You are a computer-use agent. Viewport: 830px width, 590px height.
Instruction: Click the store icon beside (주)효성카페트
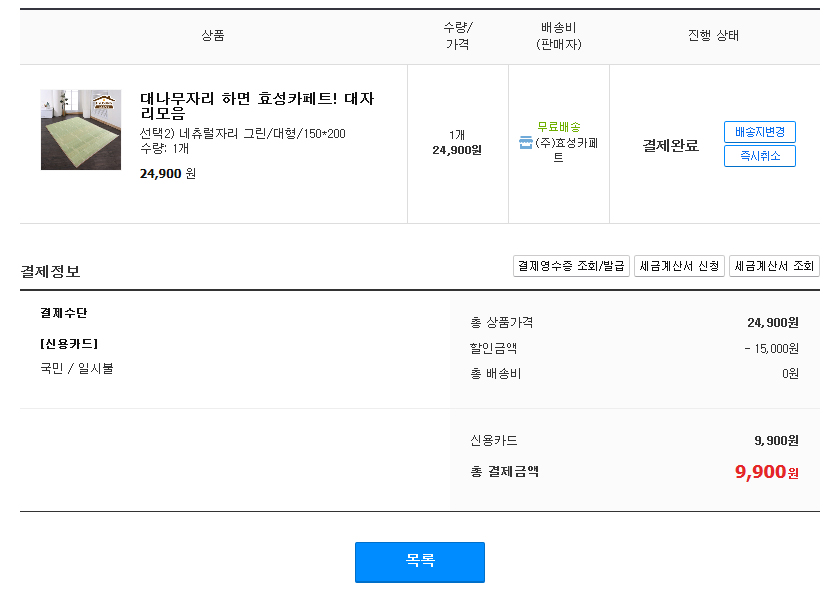(526, 143)
